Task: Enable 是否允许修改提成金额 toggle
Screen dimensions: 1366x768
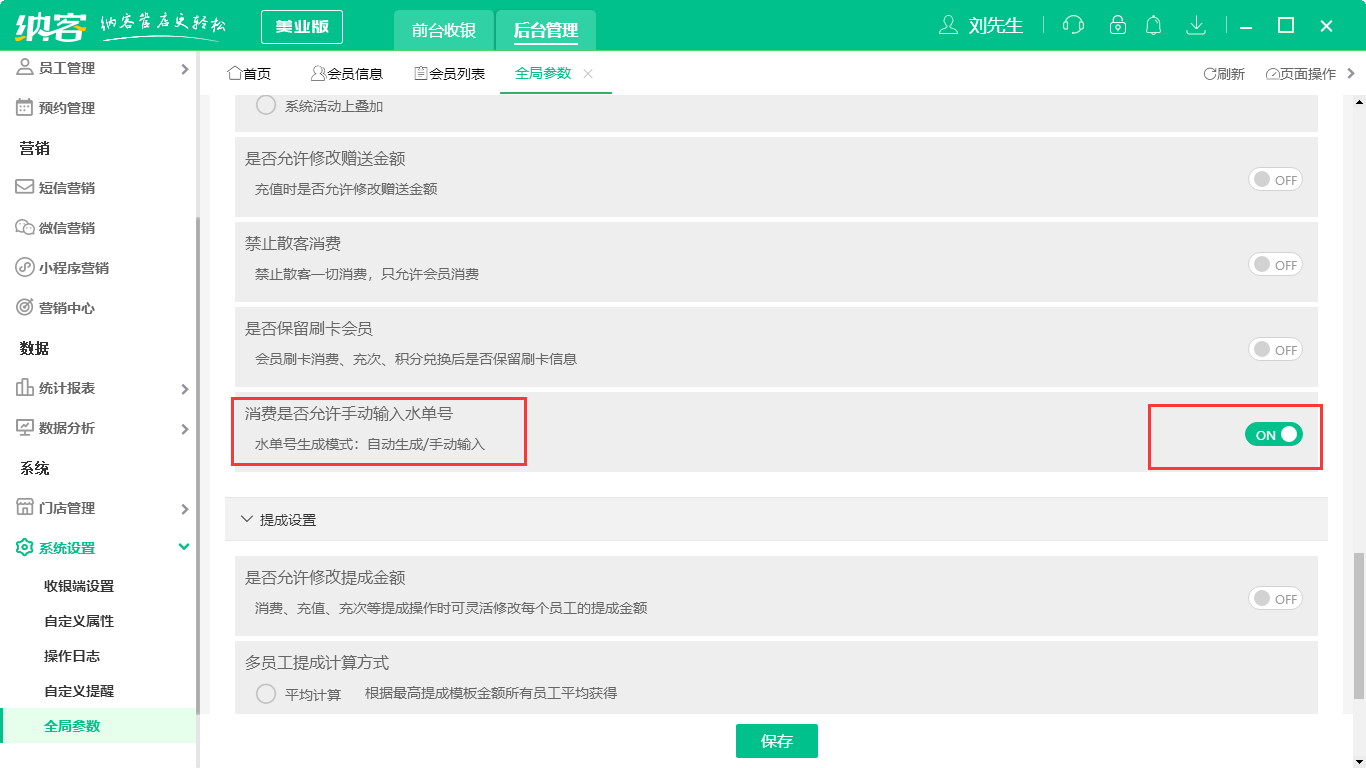Action: click(x=1275, y=599)
